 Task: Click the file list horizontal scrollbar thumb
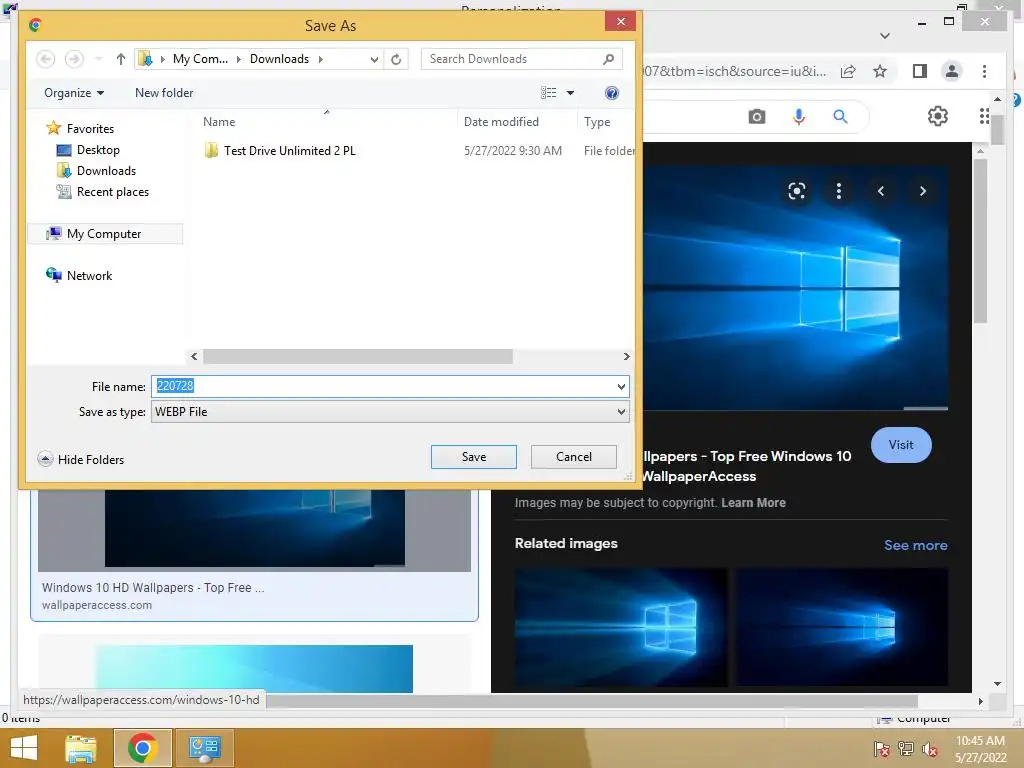click(x=358, y=357)
